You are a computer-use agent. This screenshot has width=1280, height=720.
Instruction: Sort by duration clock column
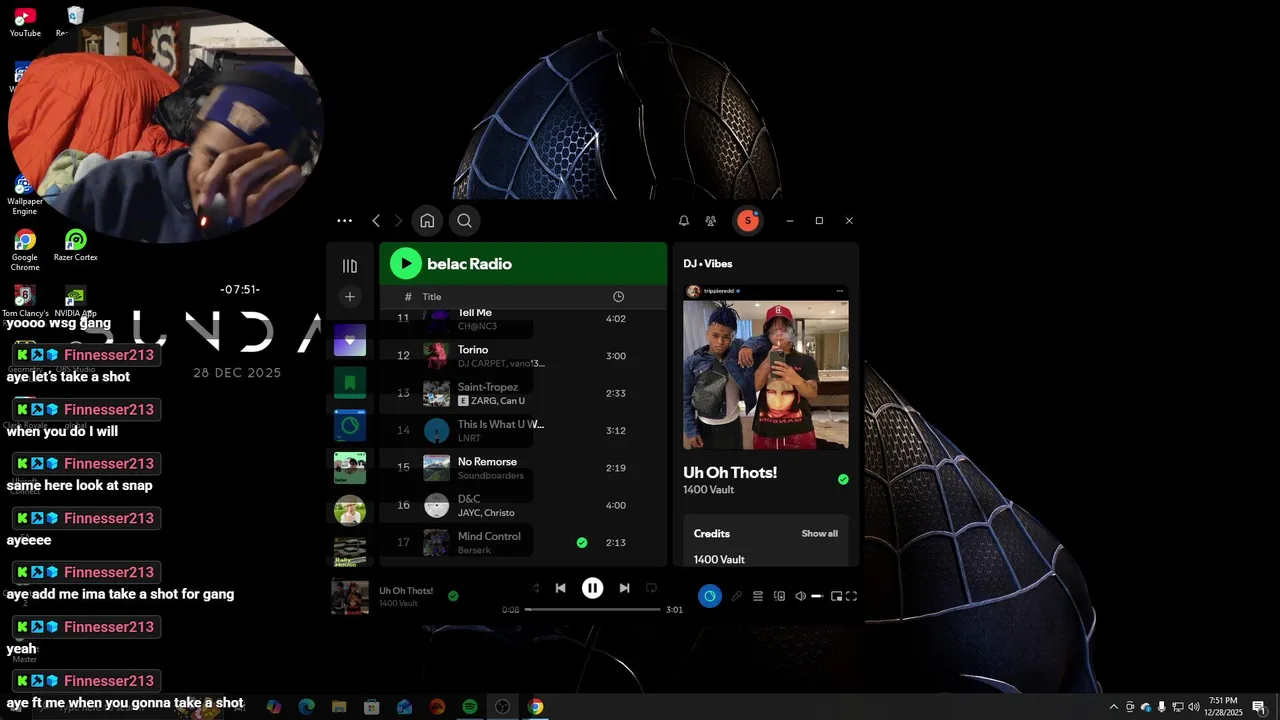618,297
